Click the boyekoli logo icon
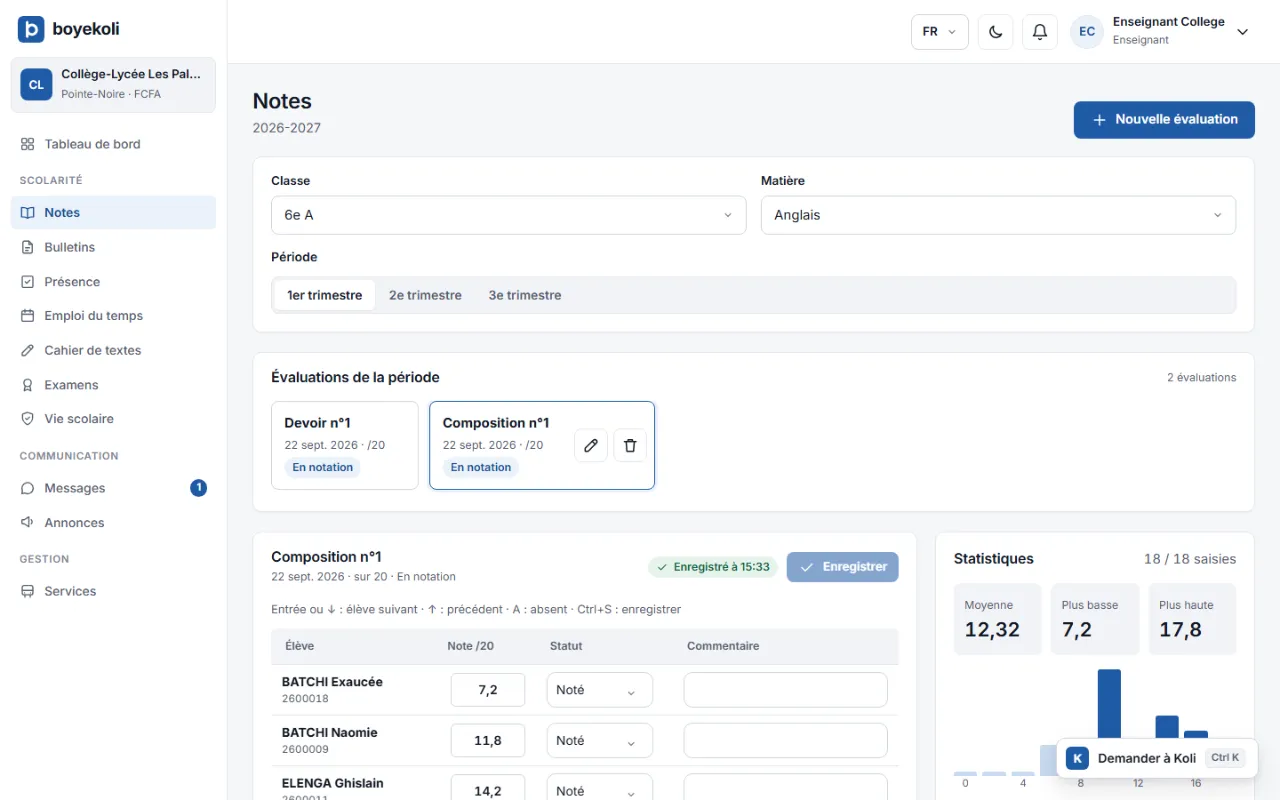Screen dimensions: 1280x800 point(31,29)
